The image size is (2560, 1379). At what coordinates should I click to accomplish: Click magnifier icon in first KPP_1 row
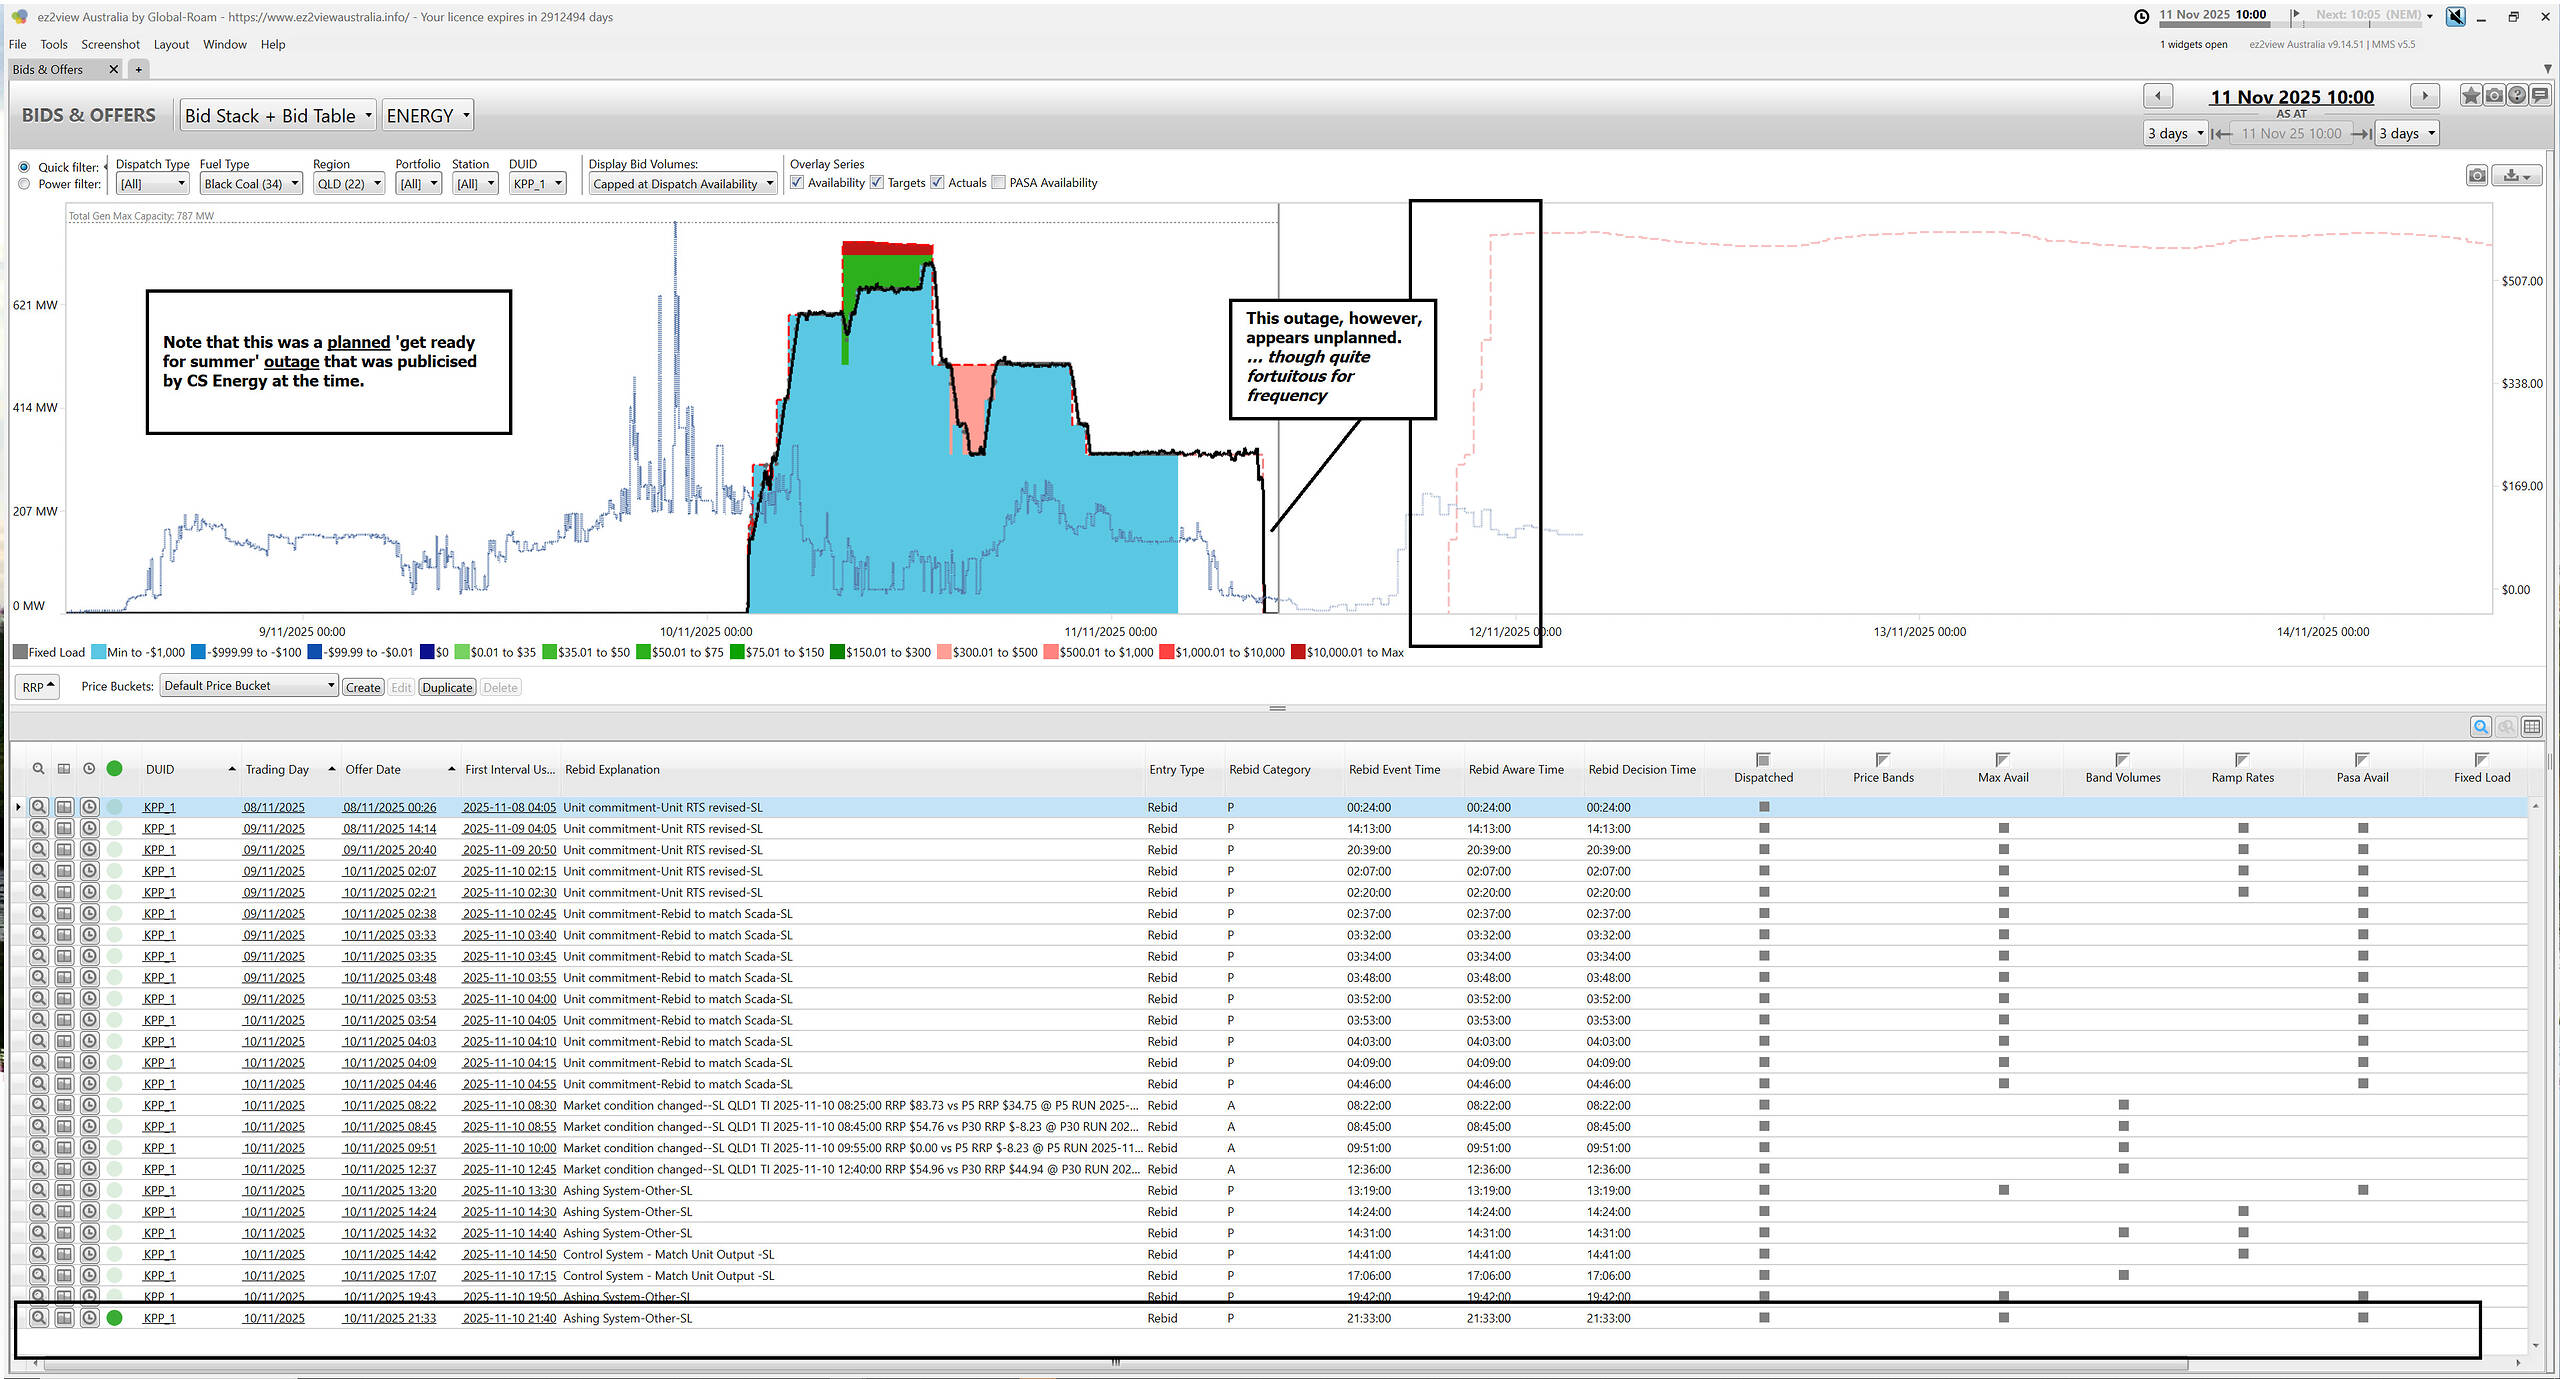tap(38, 807)
